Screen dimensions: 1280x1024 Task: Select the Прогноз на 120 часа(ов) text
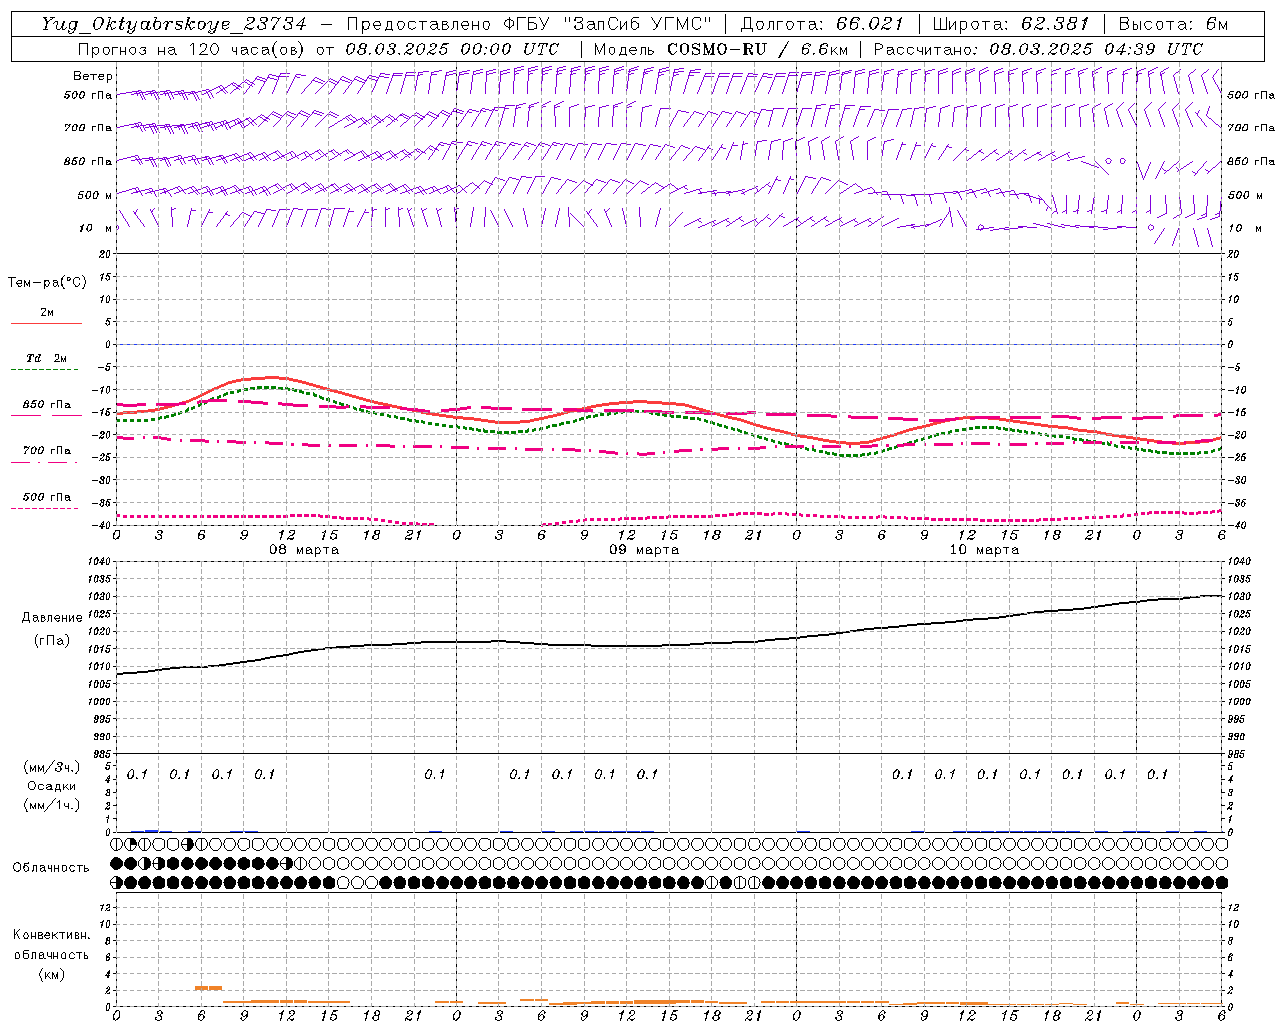[192, 49]
